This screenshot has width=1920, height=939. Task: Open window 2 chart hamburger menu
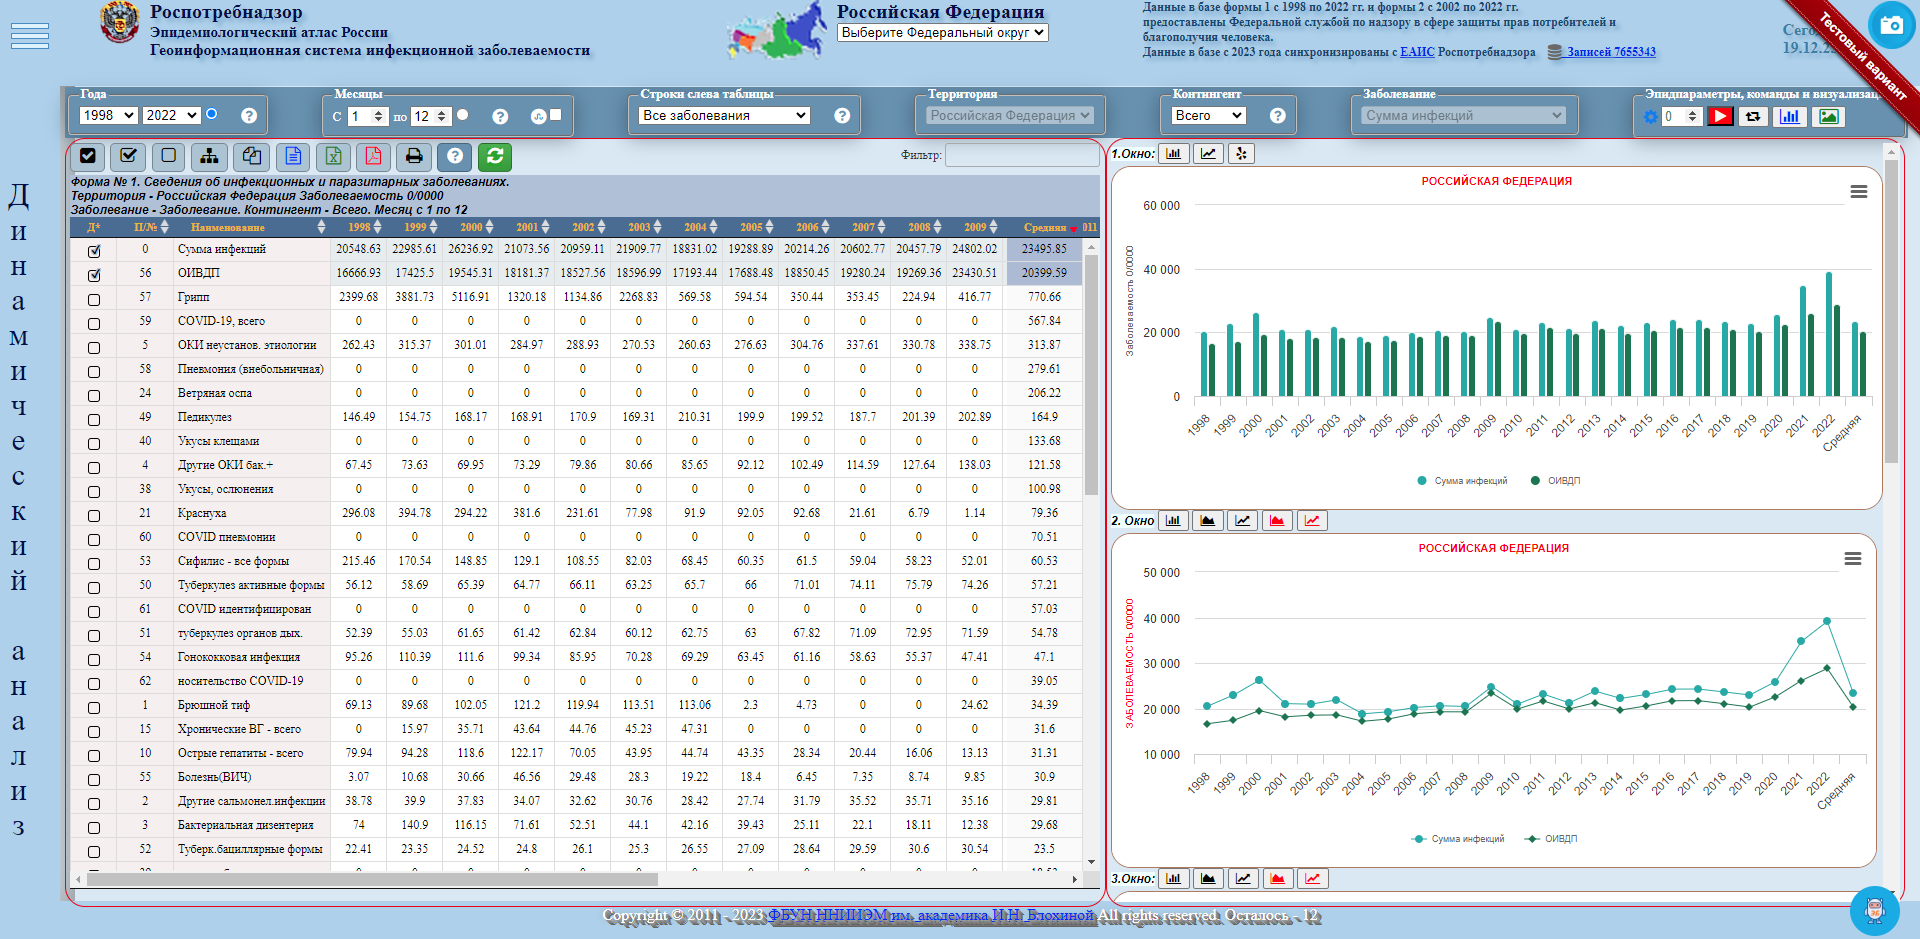coord(1852,559)
